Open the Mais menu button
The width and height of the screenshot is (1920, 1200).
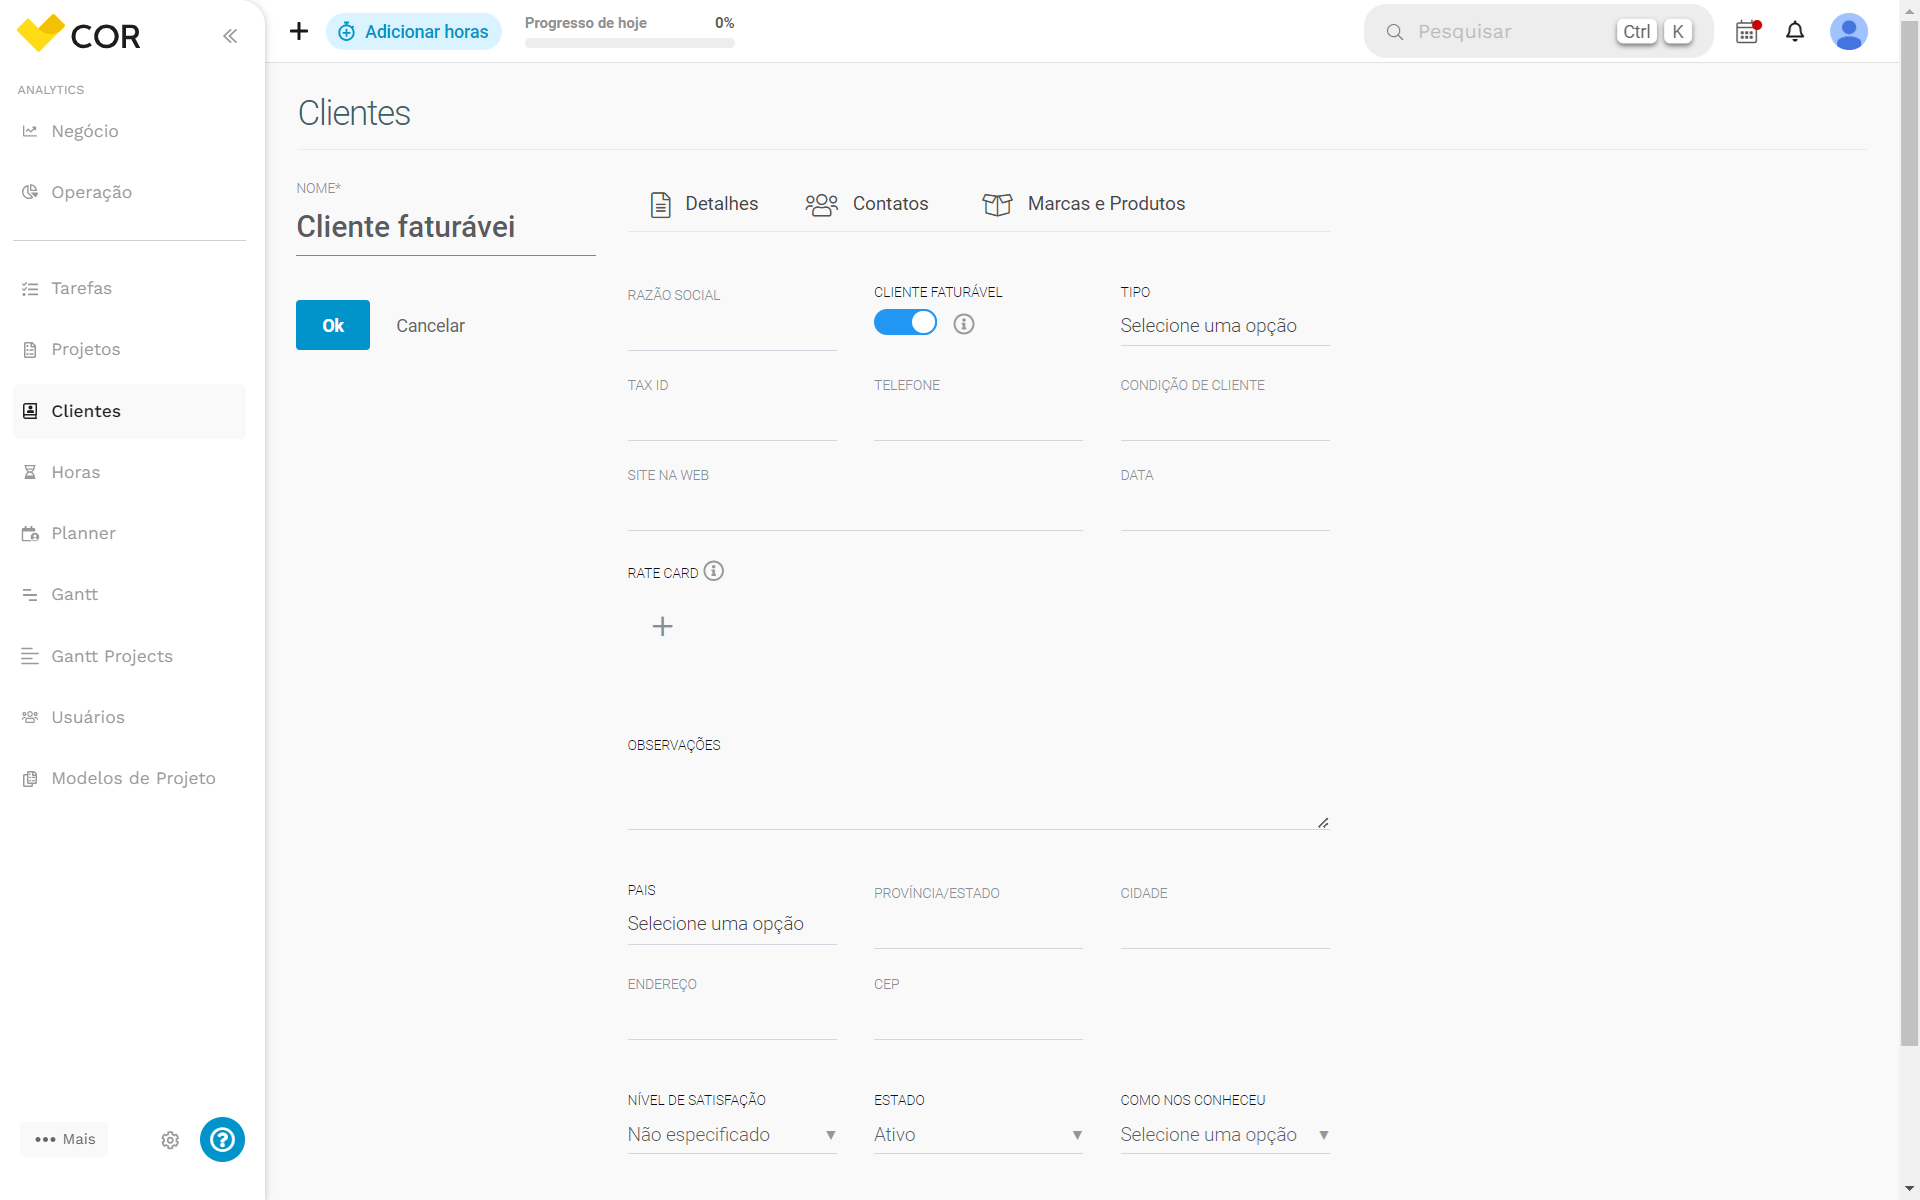(65, 1139)
